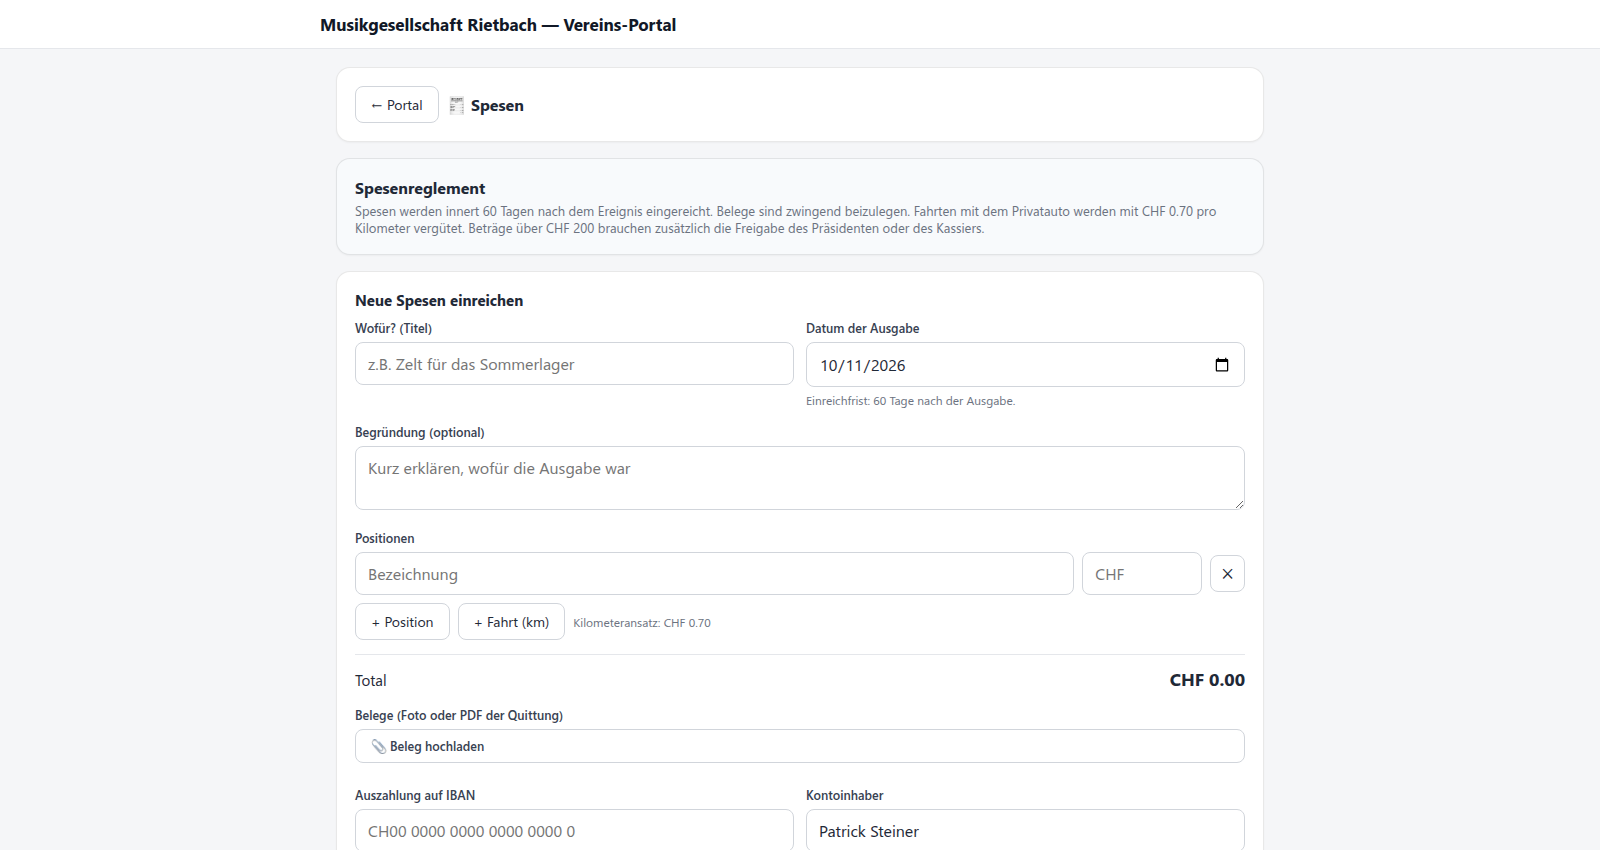Viewport: 1600px width, 850px height.
Task: Remove the position row with X
Action: (1227, 574)
